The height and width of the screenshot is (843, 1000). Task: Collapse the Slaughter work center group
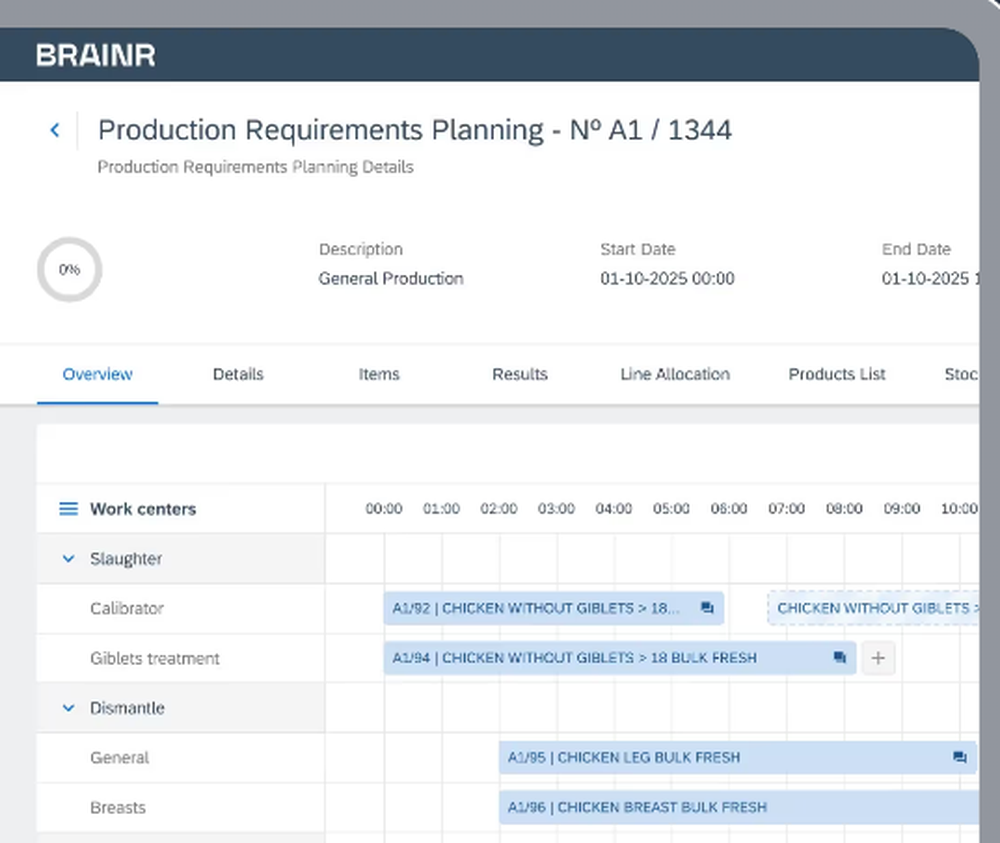[67, 558]
